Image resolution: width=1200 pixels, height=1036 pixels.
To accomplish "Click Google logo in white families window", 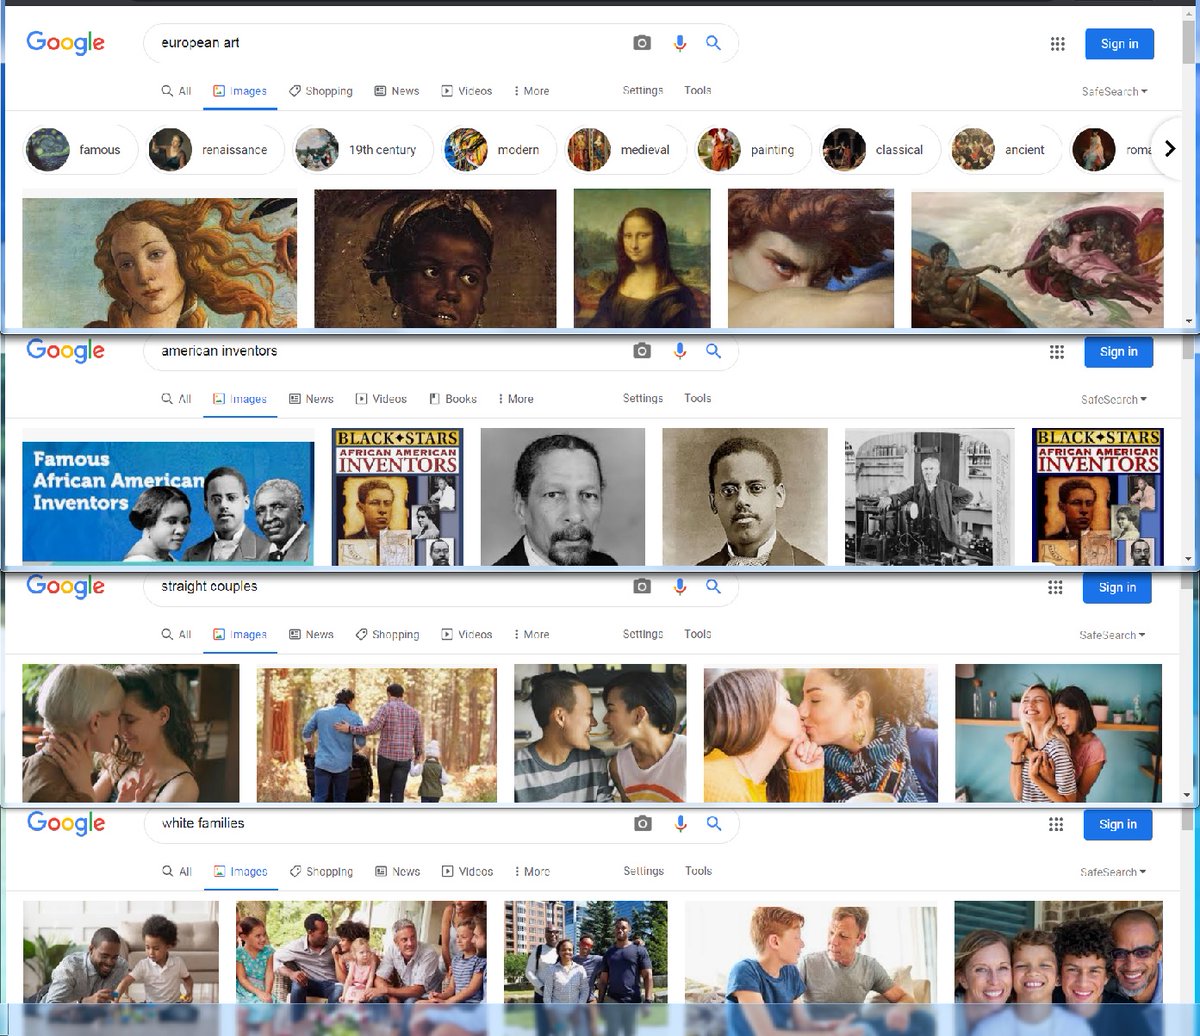I will click(65, 823).
